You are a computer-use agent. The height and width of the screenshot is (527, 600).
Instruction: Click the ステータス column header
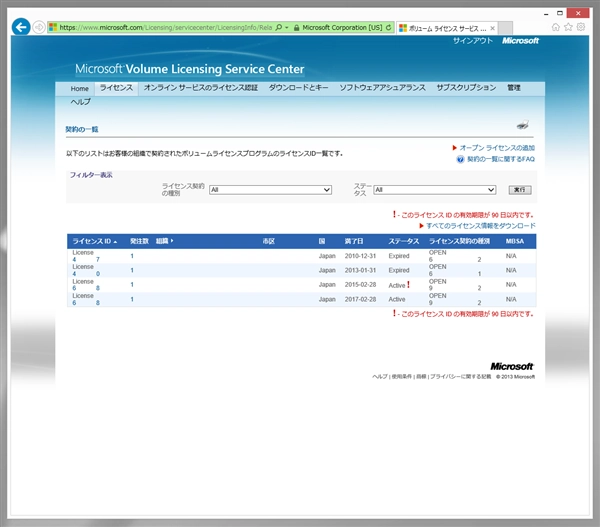point(404,241)
